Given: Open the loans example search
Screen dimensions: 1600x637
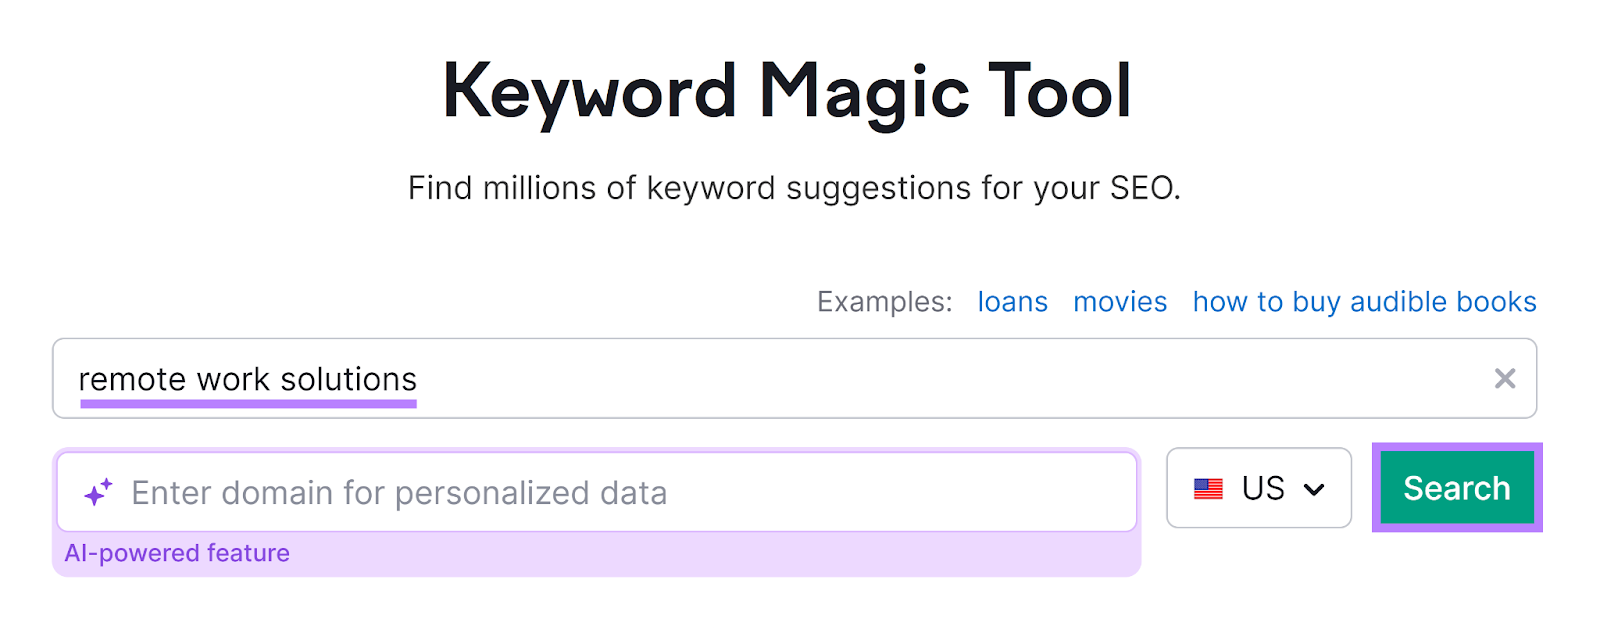Looking at the screenshot, I should 1012,301.
